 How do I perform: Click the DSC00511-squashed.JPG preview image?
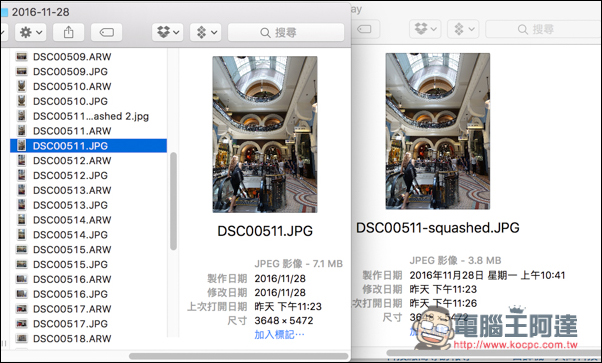pos(438,131)
